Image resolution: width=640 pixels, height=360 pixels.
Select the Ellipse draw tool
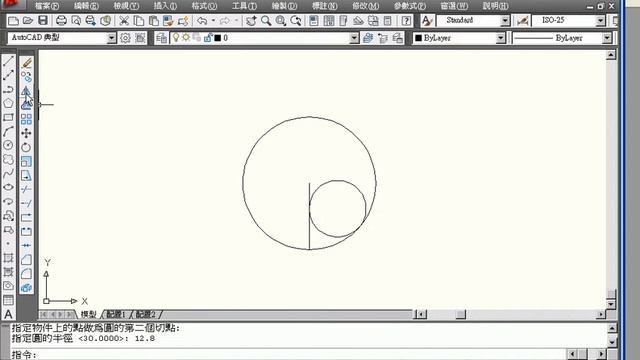pyautogui.click(x=8, y=187)
